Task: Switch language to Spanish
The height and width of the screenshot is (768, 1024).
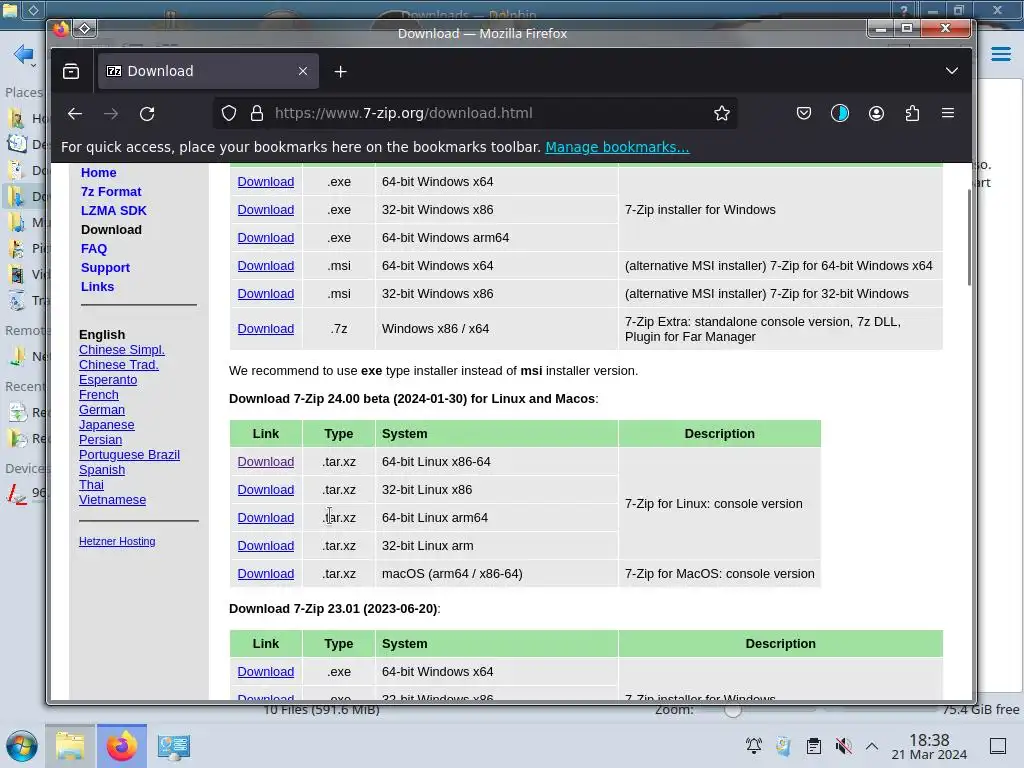Action: [x=102, y=470]
